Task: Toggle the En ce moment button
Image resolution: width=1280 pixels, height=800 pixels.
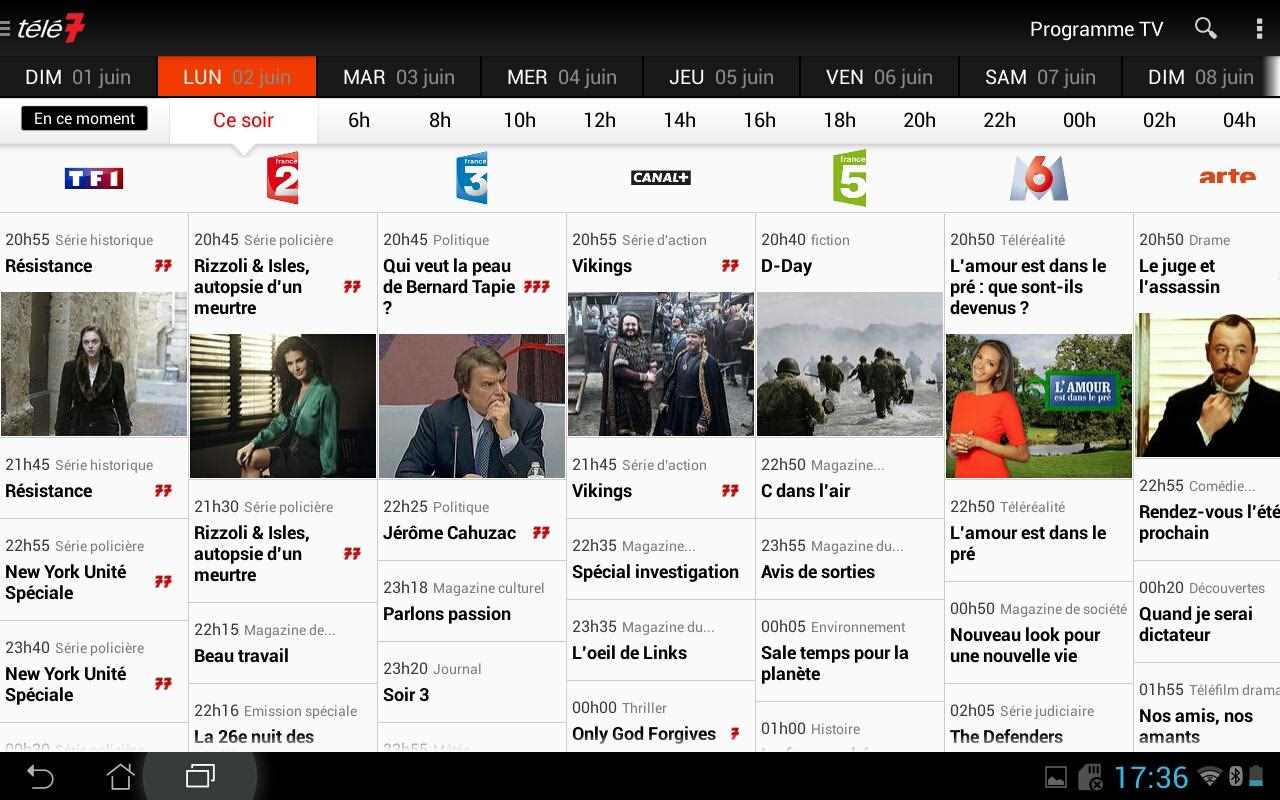Action: click(x=84, y=118)
